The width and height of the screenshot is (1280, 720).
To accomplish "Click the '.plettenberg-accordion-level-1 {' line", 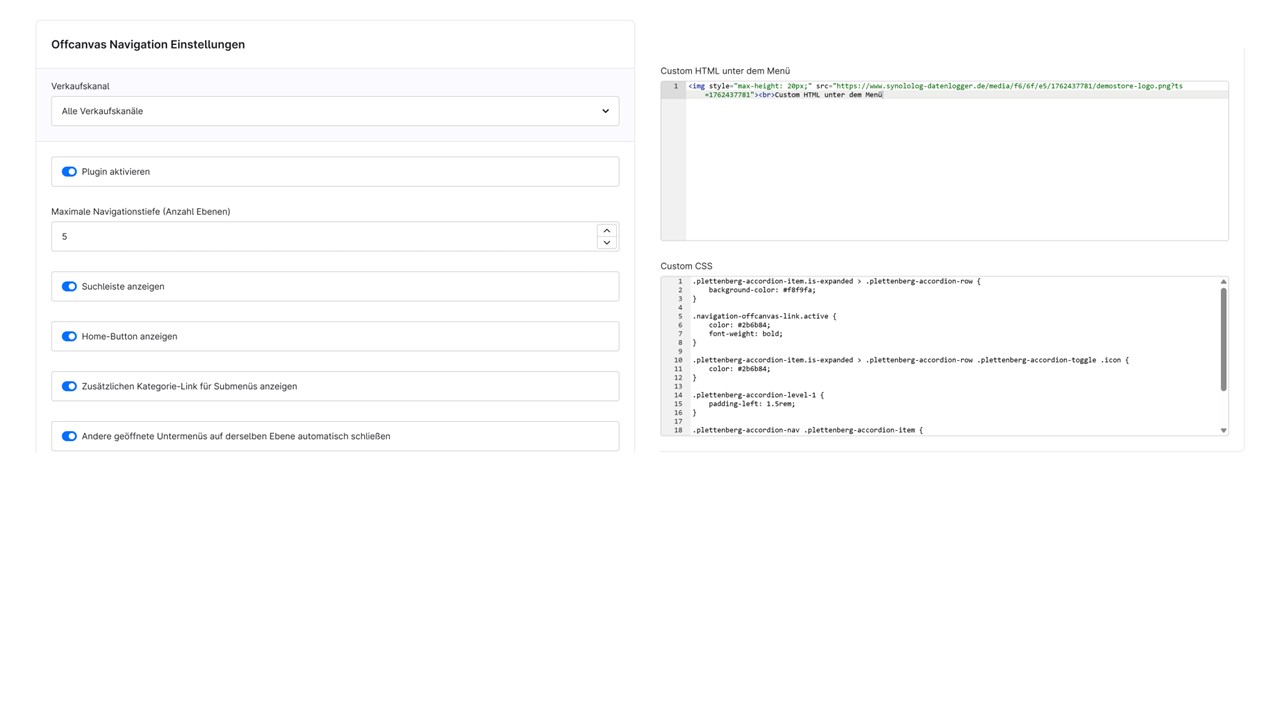I will [758, 395].
